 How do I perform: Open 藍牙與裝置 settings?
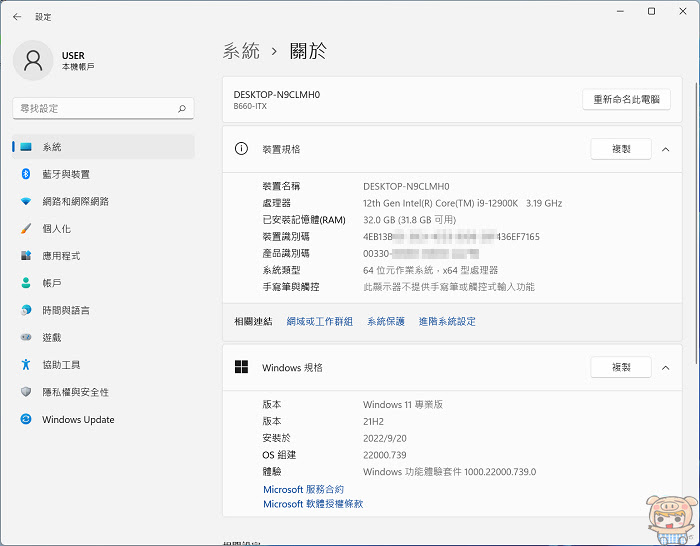pyautogui.click(x=103, y=174)
